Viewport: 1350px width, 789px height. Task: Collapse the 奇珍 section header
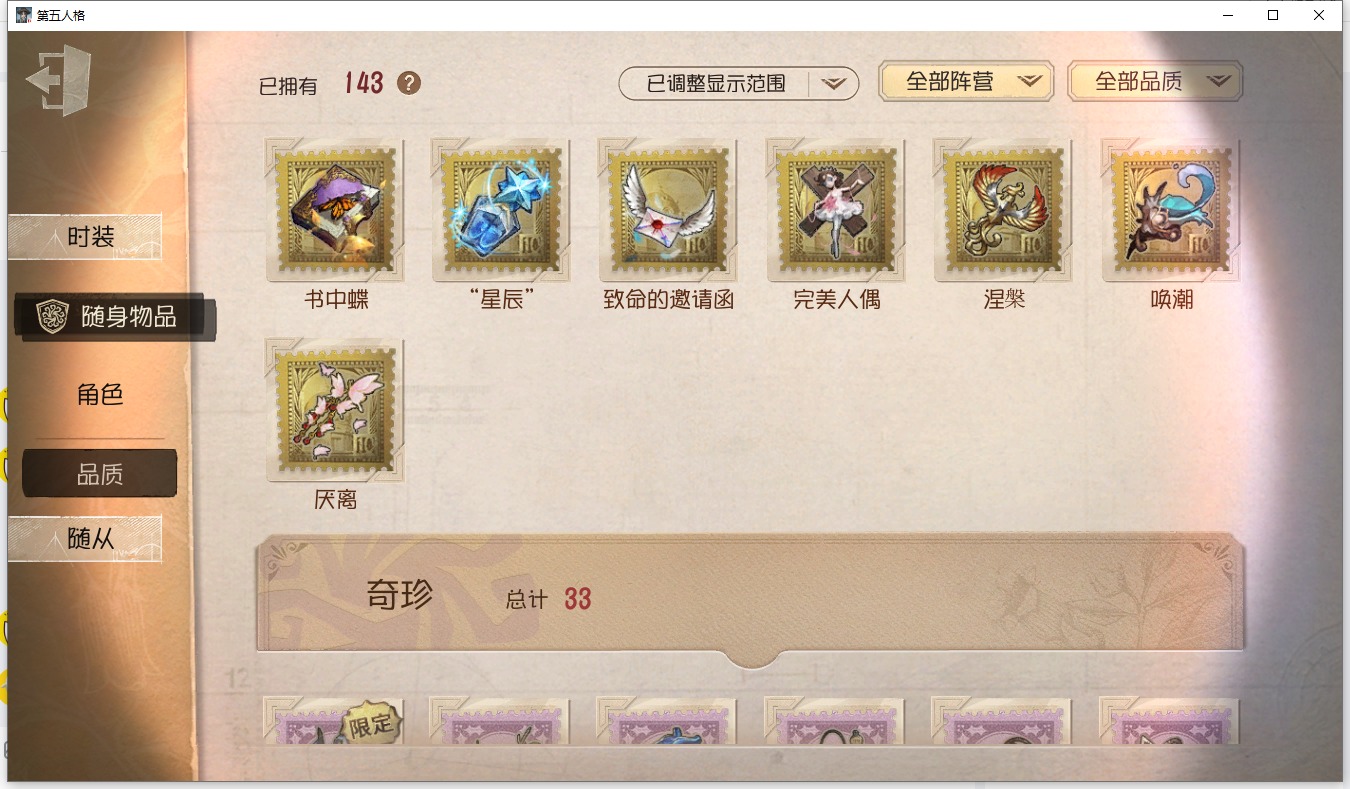coord(750,599)
